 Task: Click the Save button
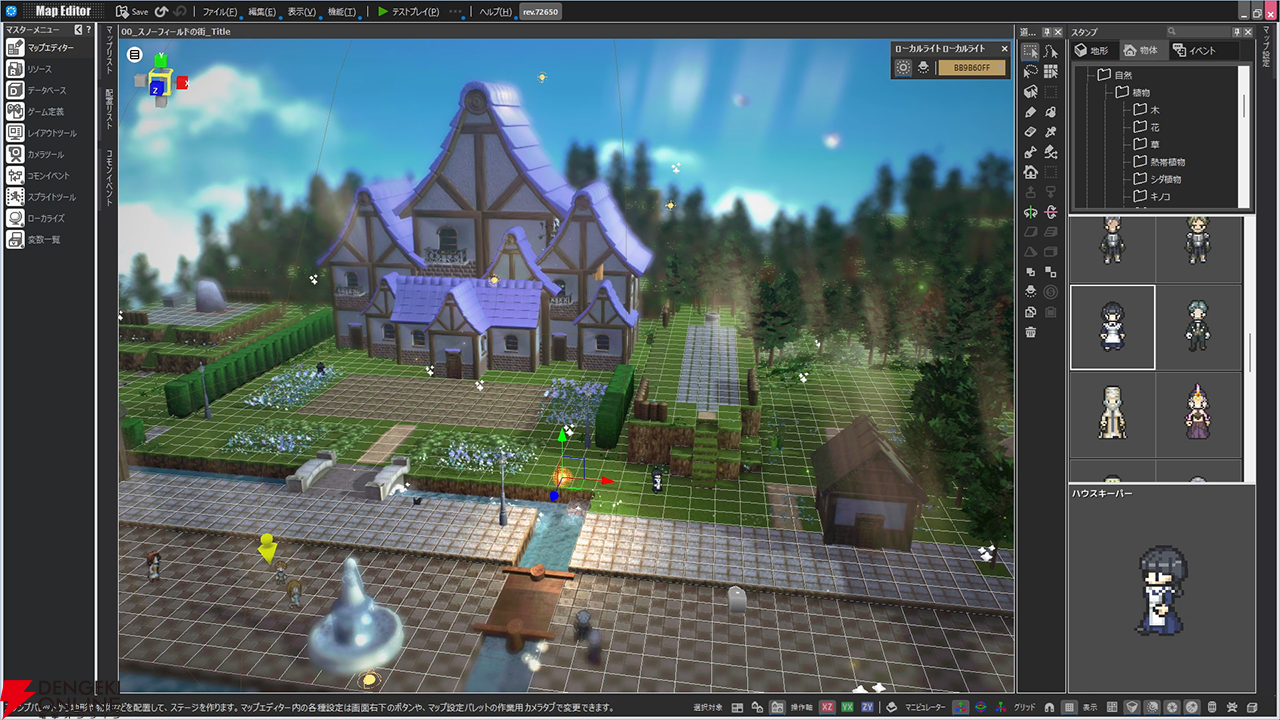coord(131,12)
